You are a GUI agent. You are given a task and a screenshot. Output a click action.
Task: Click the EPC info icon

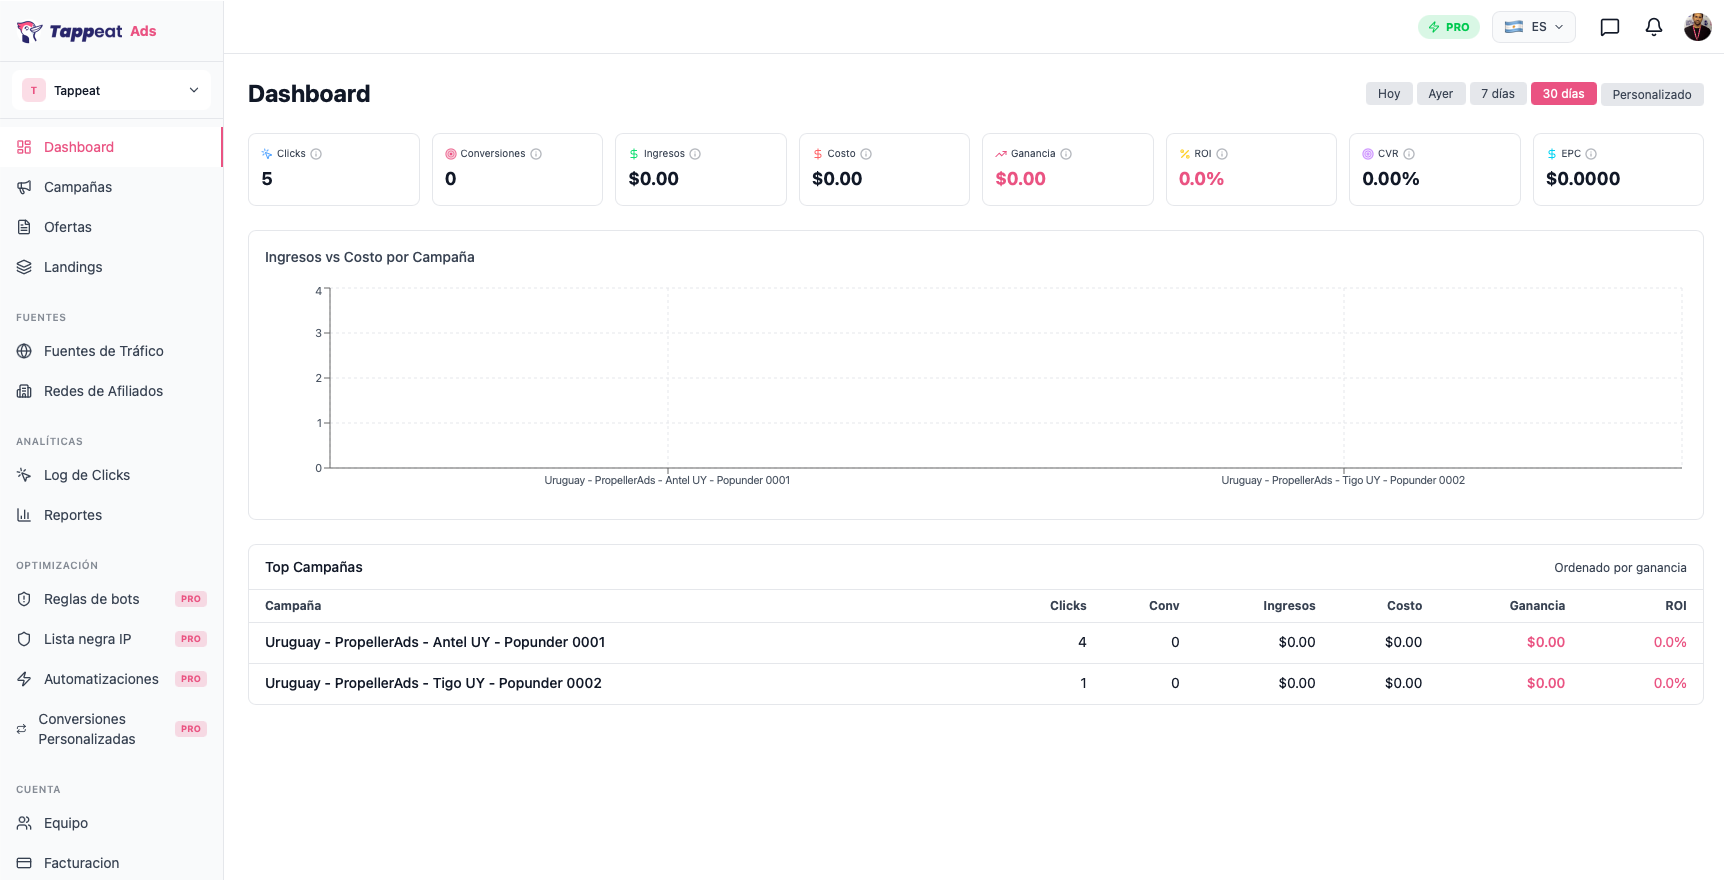pyautogui.click(x=1591, y=154)
